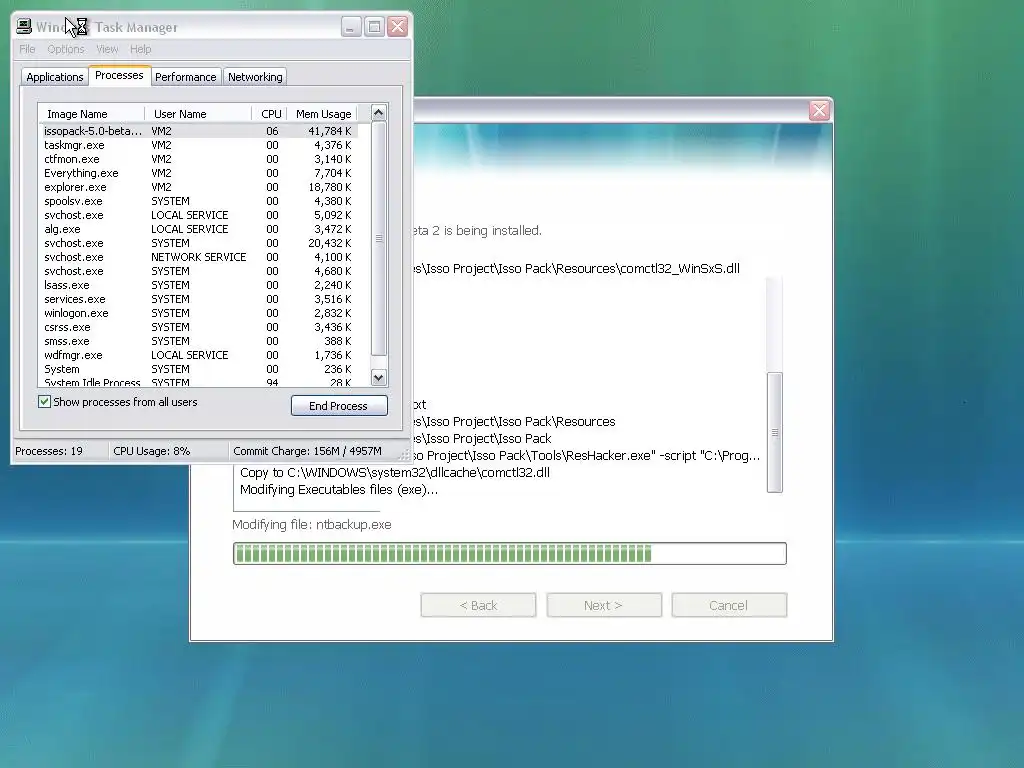
Task: Close the Isso Pack installer window
Action: click(819, 110)
